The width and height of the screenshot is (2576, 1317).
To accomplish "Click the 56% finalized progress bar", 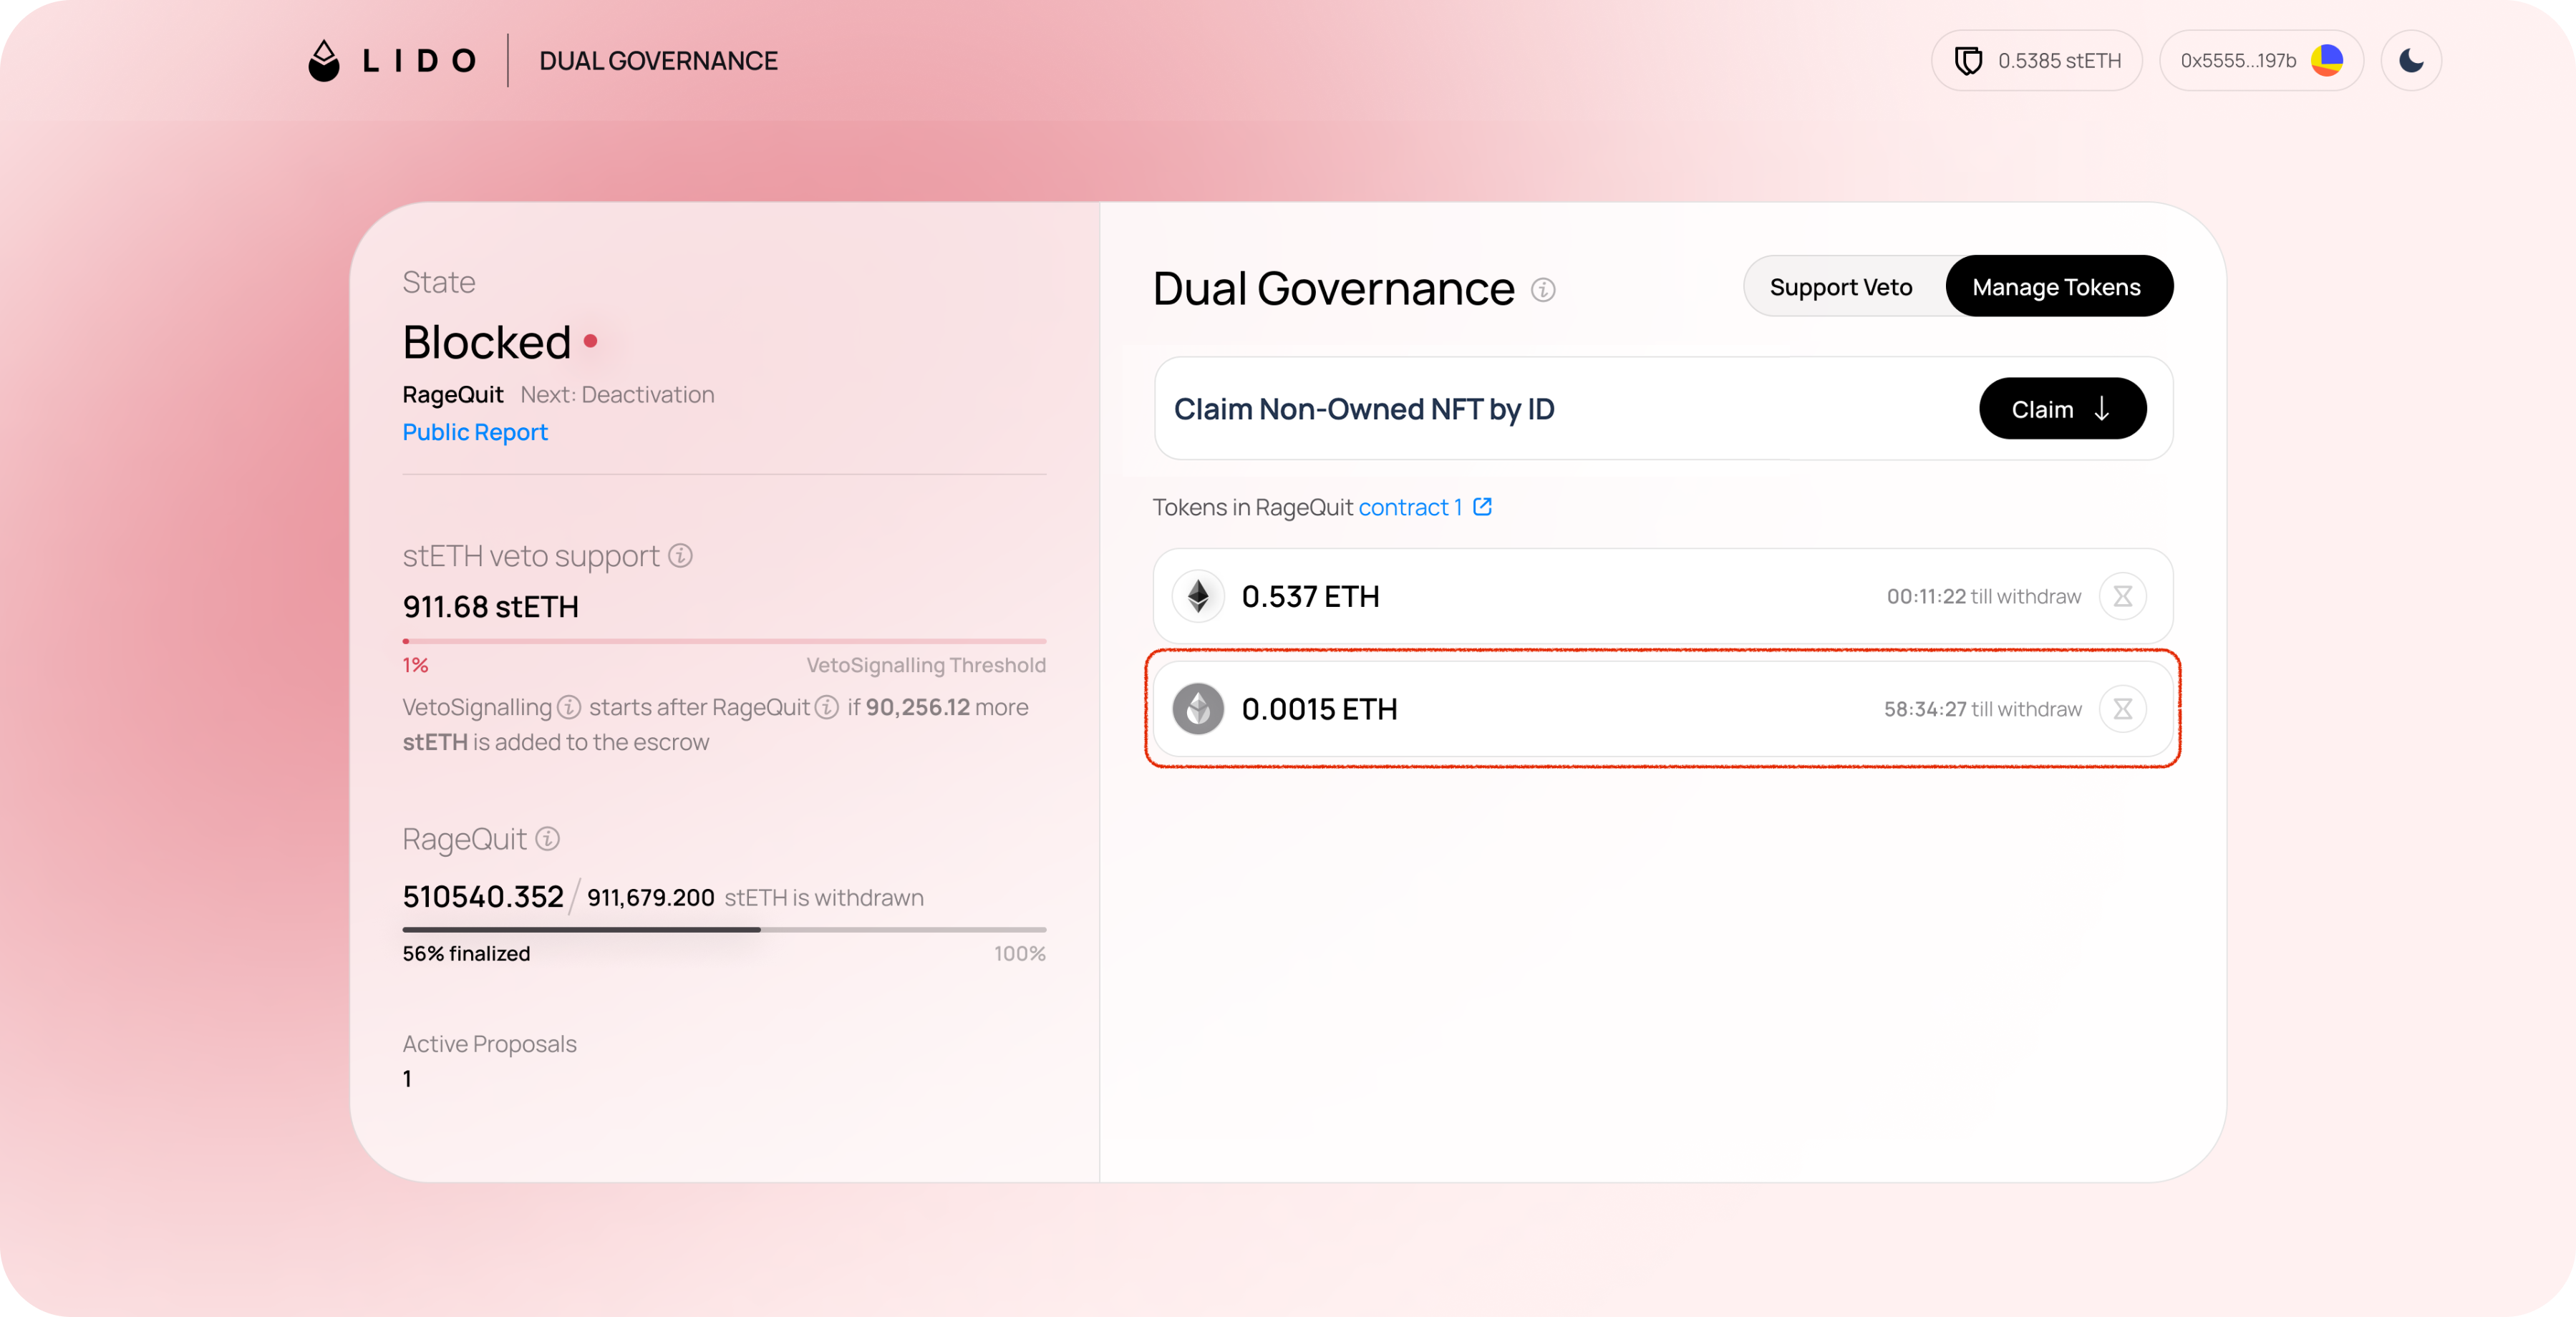I will [724, 930].
